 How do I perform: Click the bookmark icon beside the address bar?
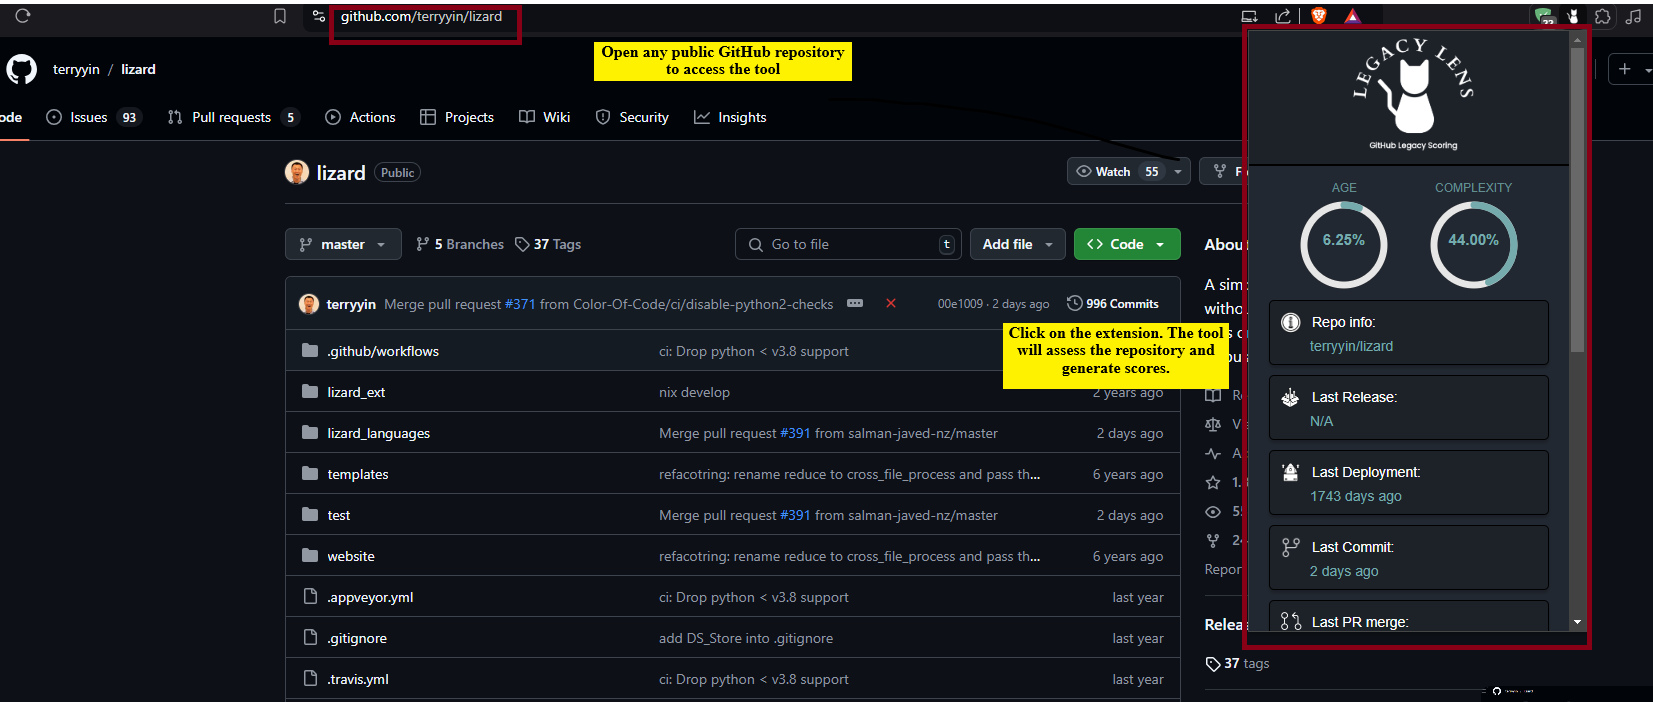(x=280, y=16)
